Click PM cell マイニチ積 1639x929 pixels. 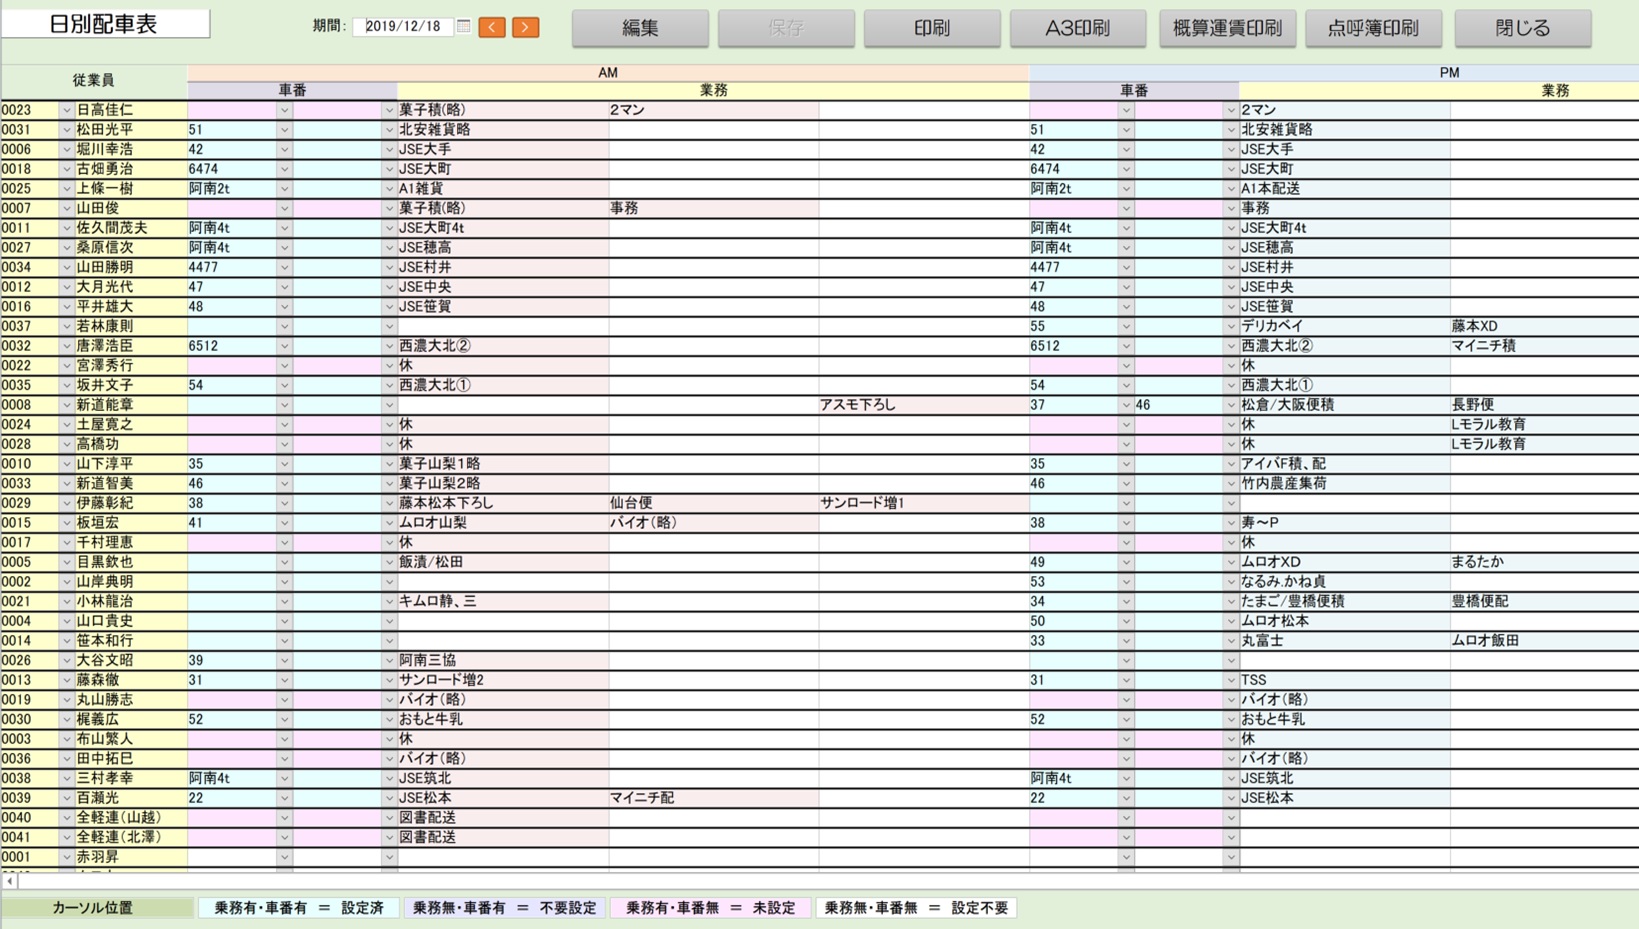pos(1544,346)
